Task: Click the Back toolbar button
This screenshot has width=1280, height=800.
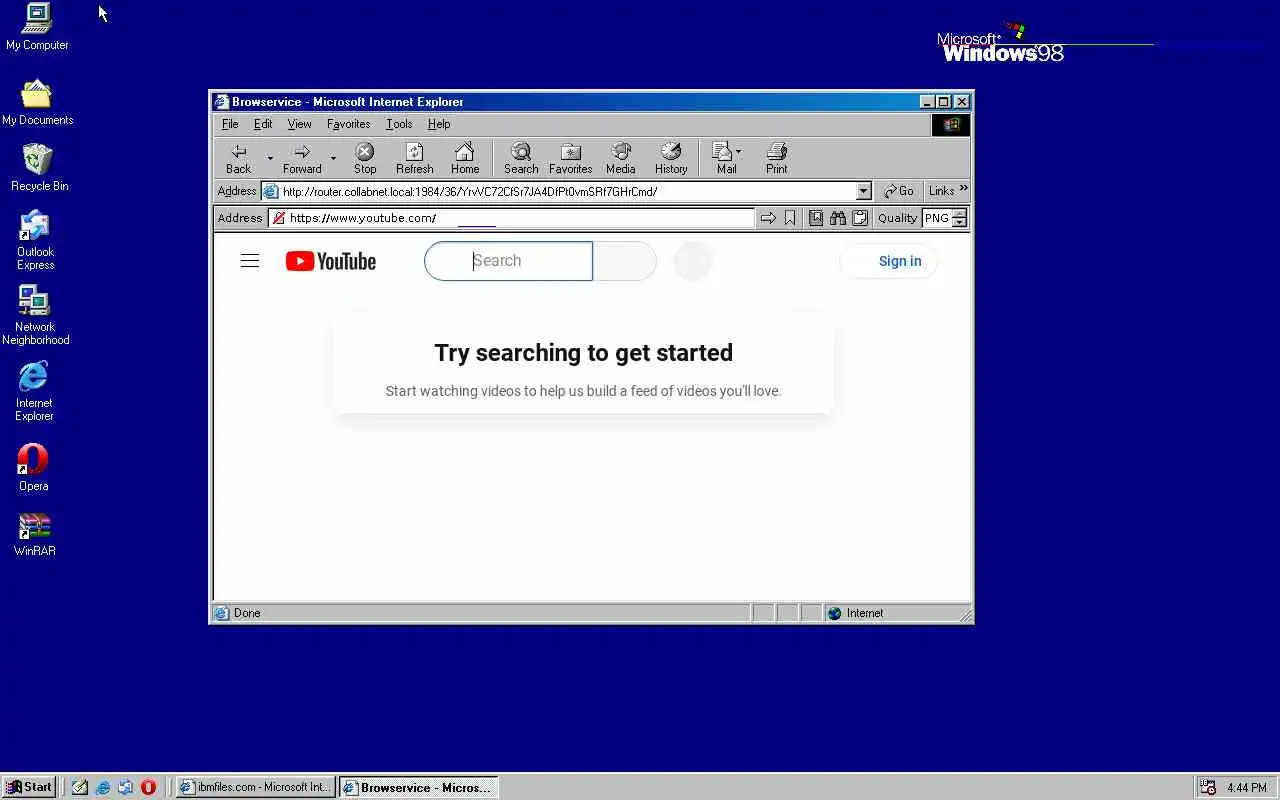Action: [239, 158]
